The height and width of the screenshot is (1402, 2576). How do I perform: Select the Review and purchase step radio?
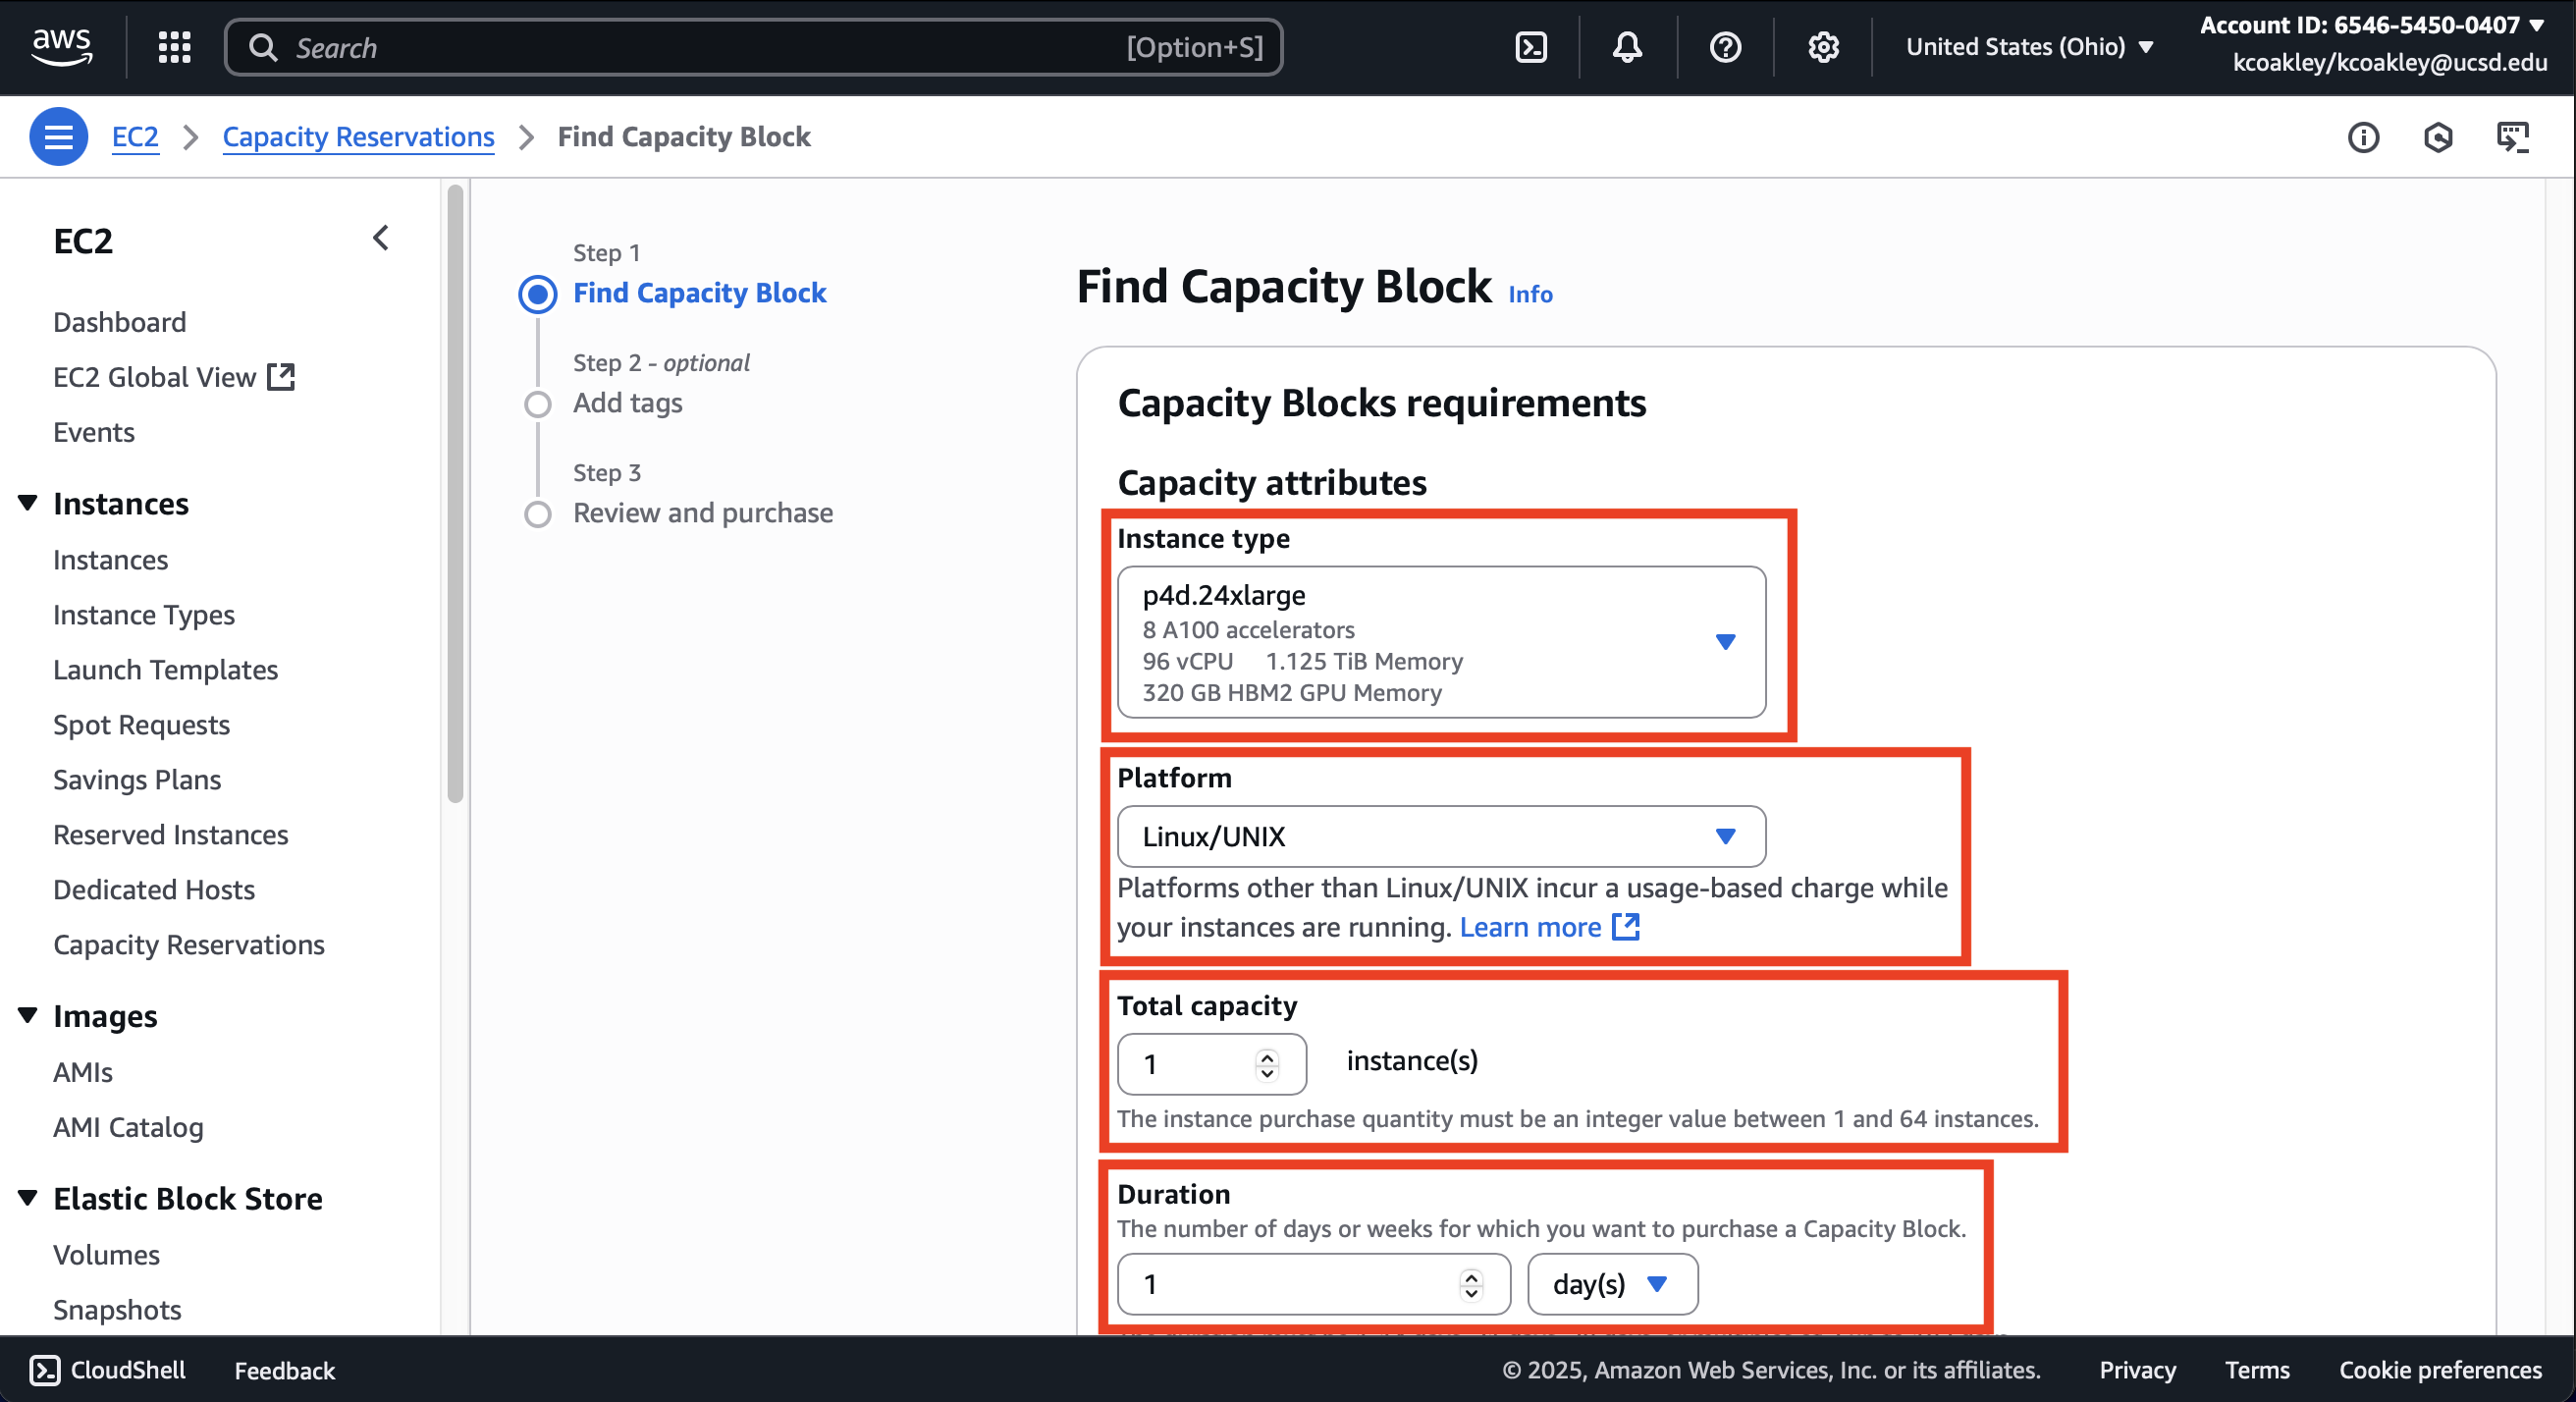538,514
